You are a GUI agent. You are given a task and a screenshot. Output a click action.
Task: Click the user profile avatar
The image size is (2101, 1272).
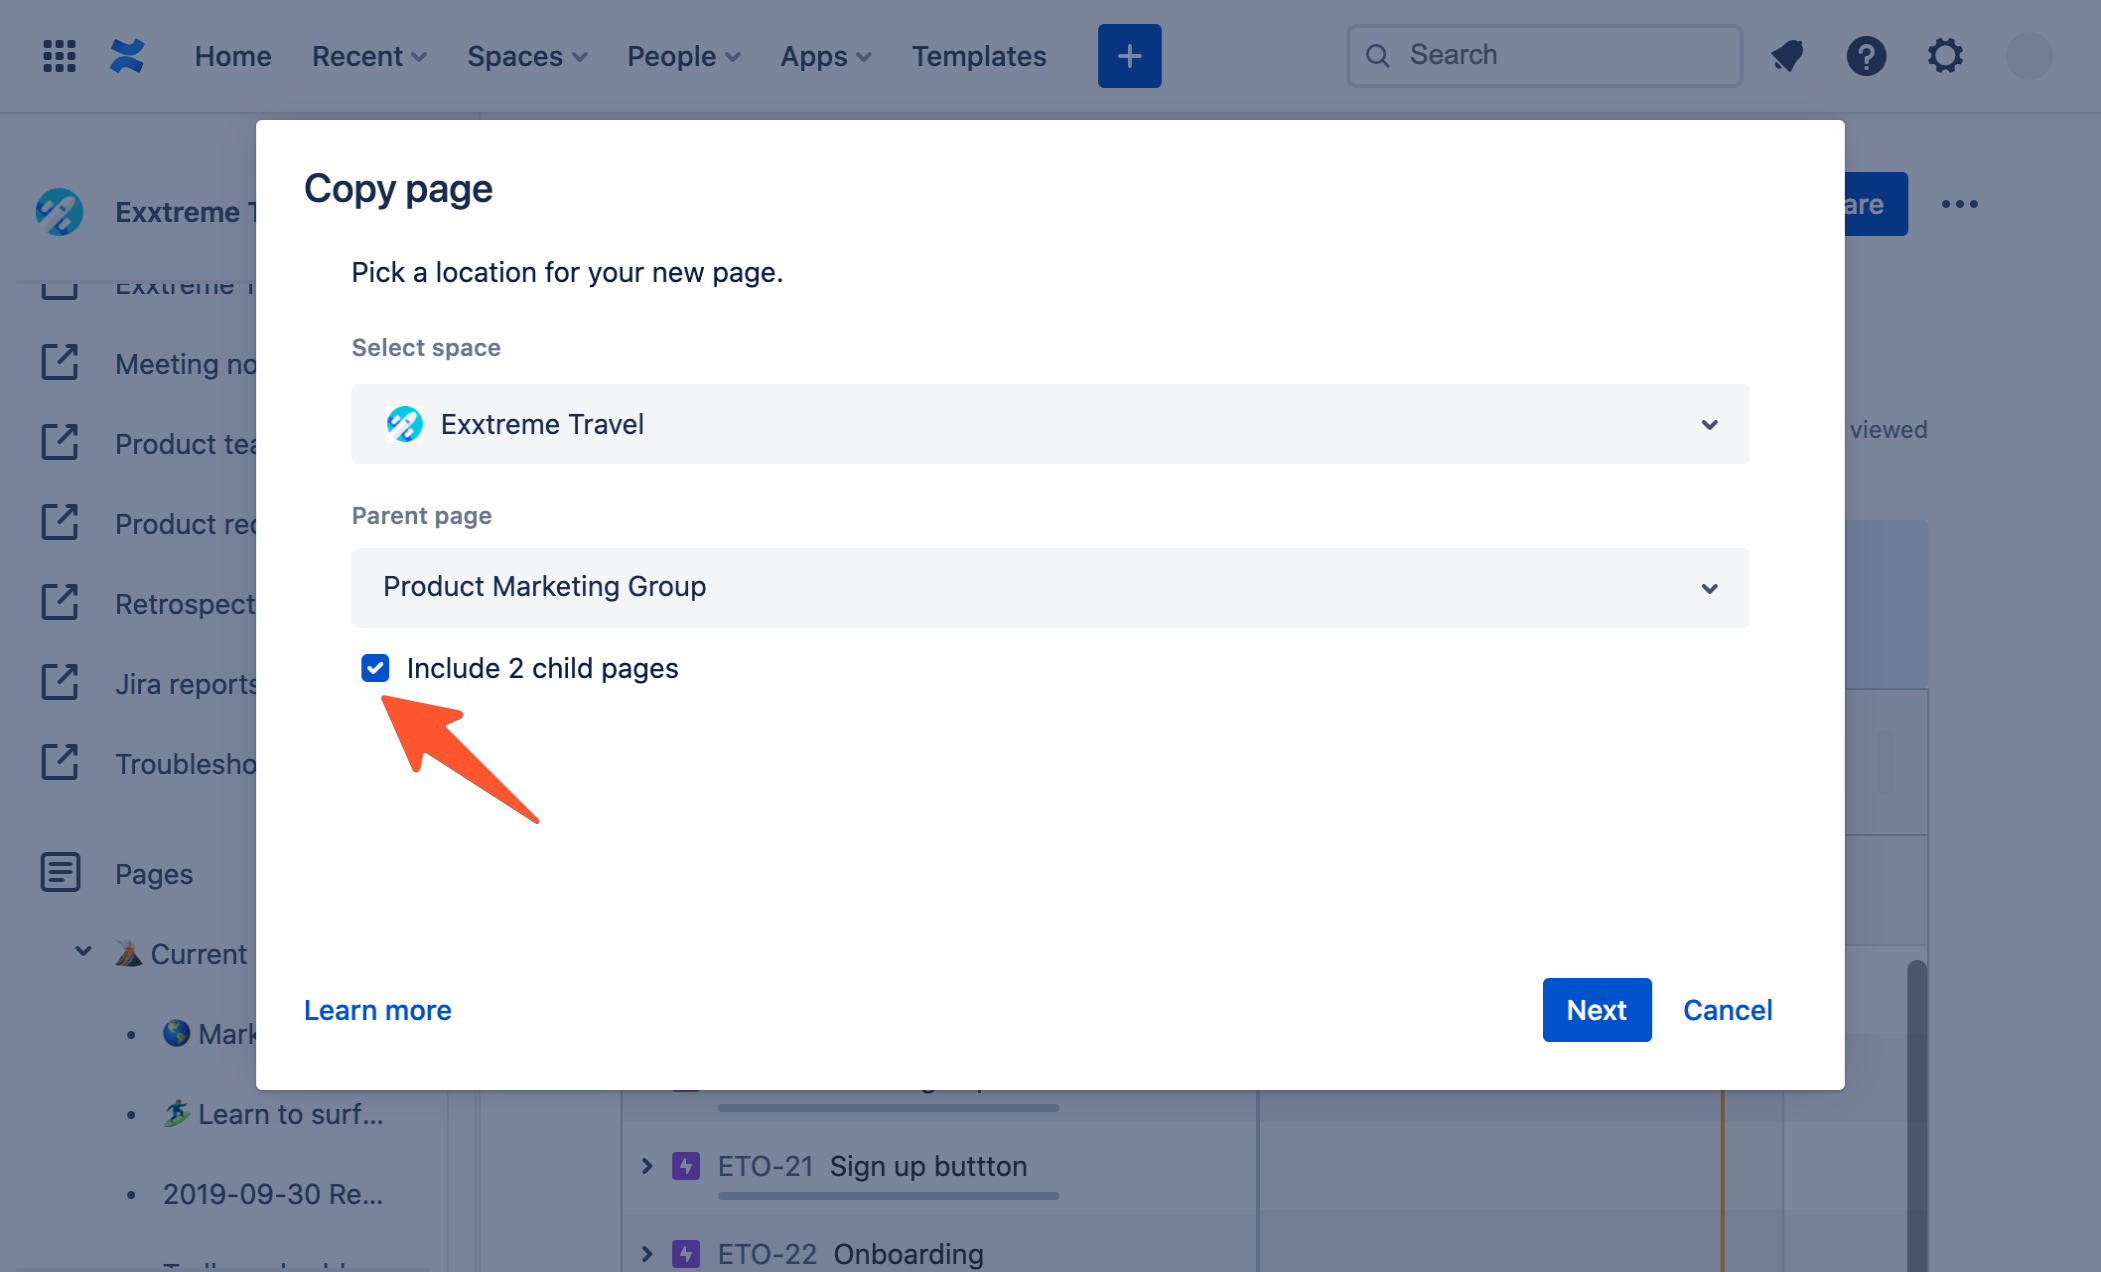(x=2029, y=56)
